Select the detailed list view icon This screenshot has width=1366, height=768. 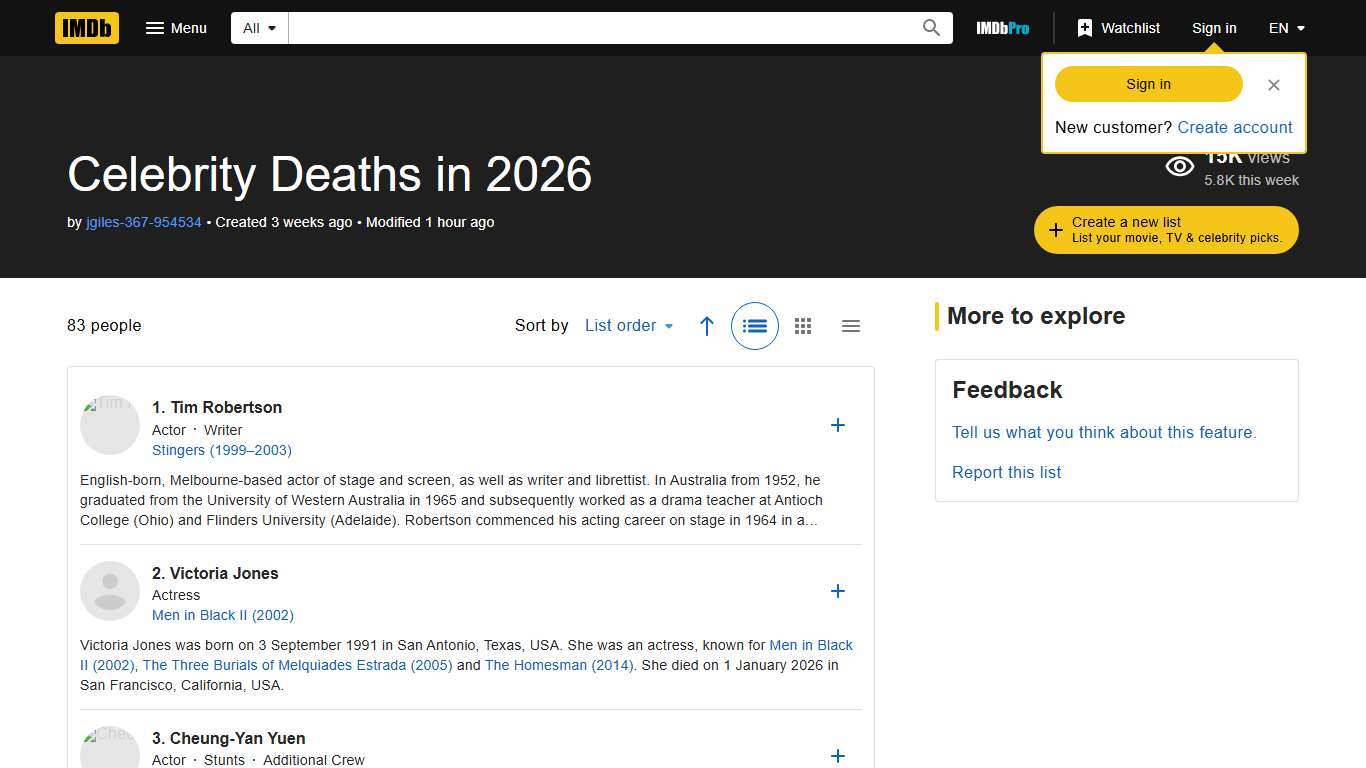[755, 325]
